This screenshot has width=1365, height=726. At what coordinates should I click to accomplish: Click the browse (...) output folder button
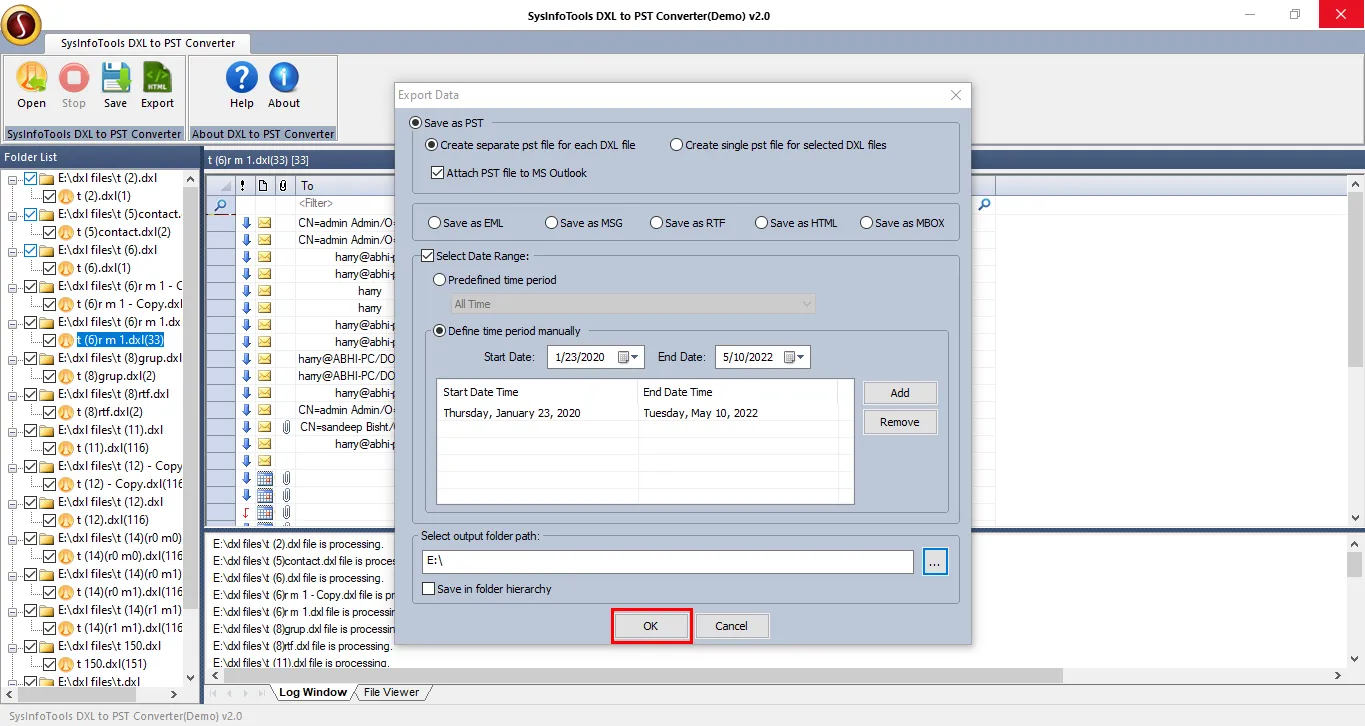(x=935, y=562)
